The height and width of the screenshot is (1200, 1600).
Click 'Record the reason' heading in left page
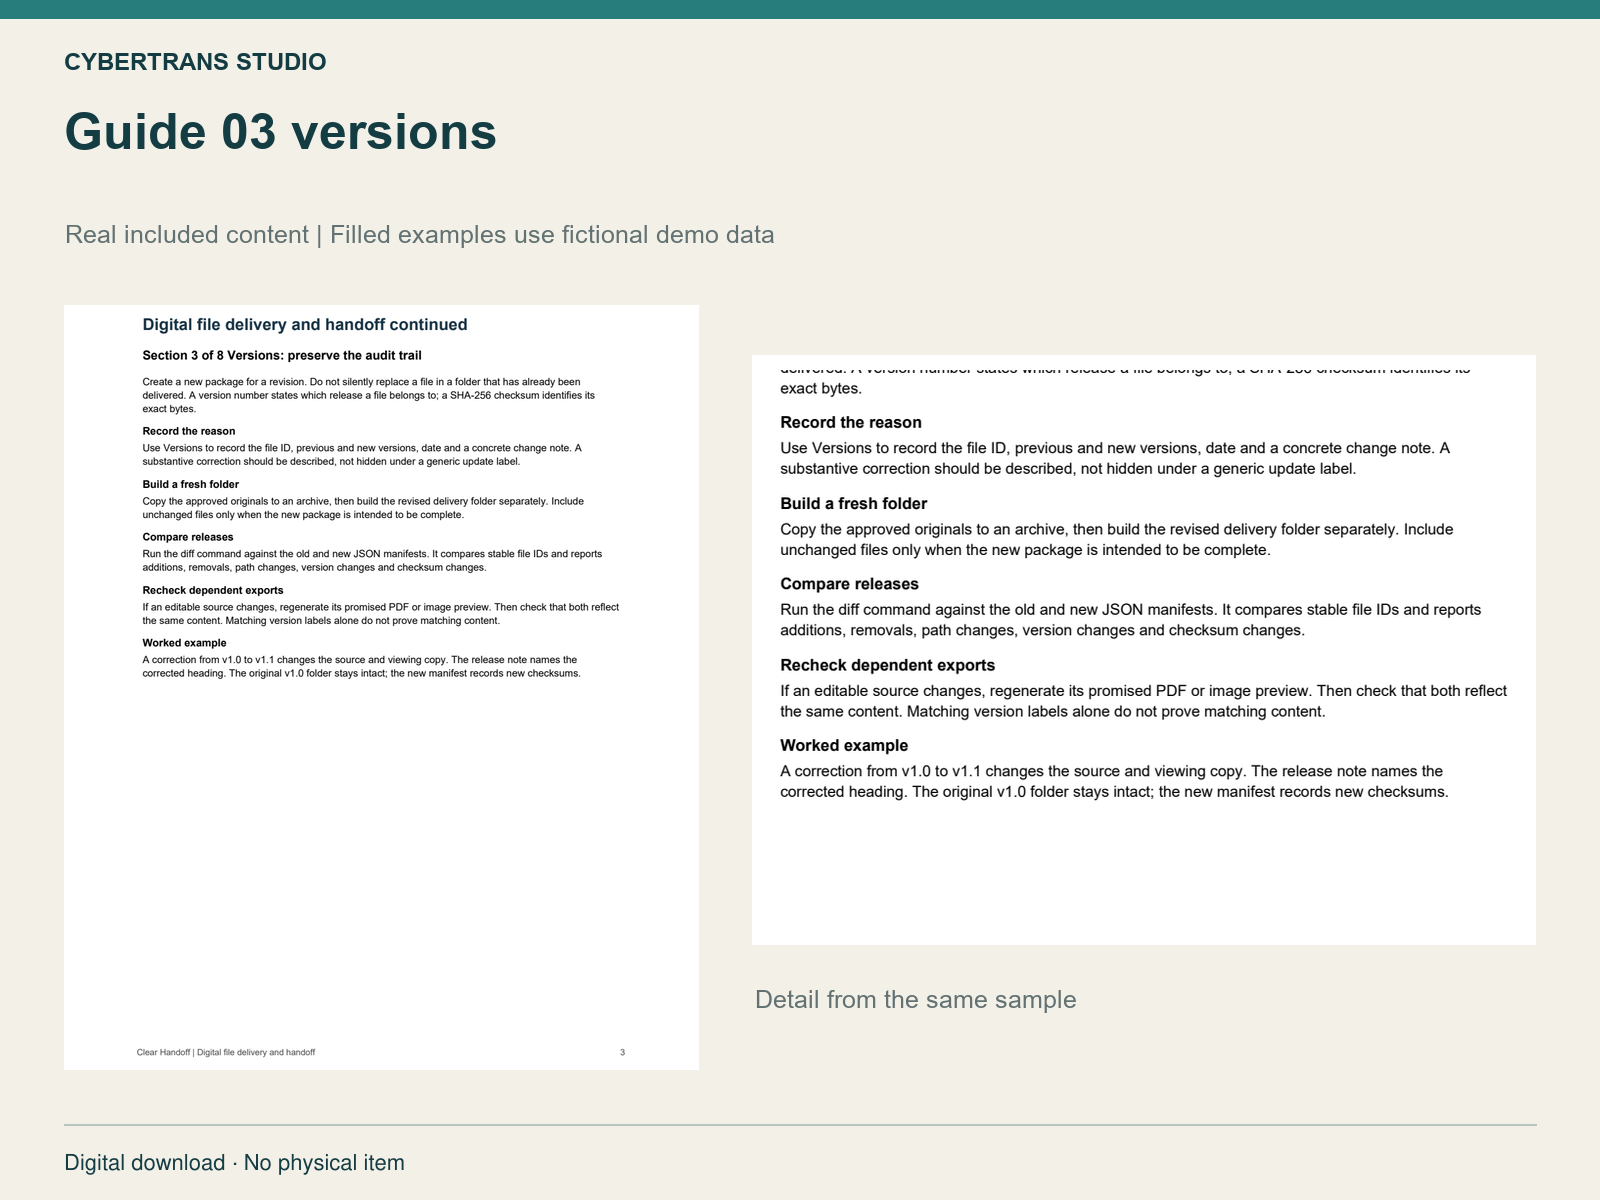(x=189, y=431)
